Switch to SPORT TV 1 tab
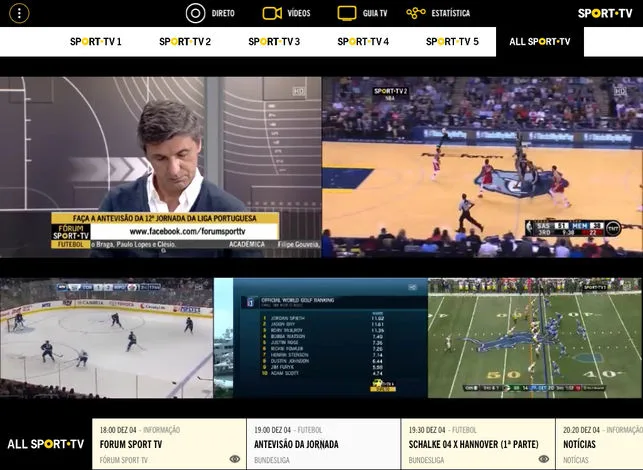Image resolution: width=643 pixels, height=470 pixels. pos(96,41)
